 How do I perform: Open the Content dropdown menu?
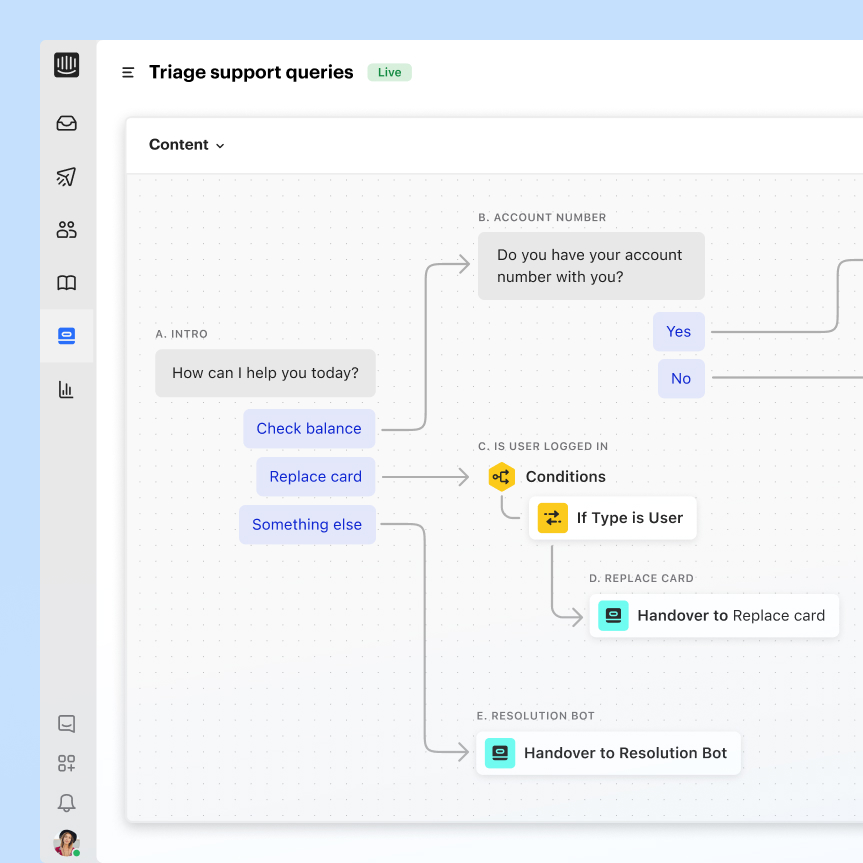pyautogui.click(x=186, y=144)
